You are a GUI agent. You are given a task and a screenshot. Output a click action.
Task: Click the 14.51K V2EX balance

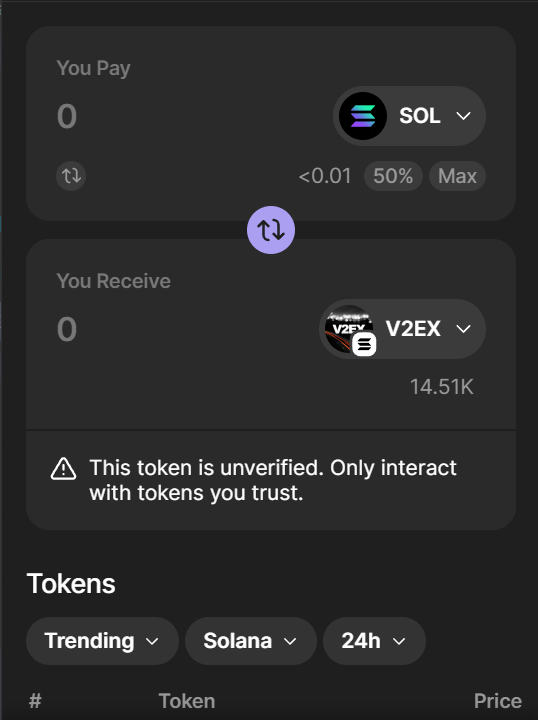[442, 387]
